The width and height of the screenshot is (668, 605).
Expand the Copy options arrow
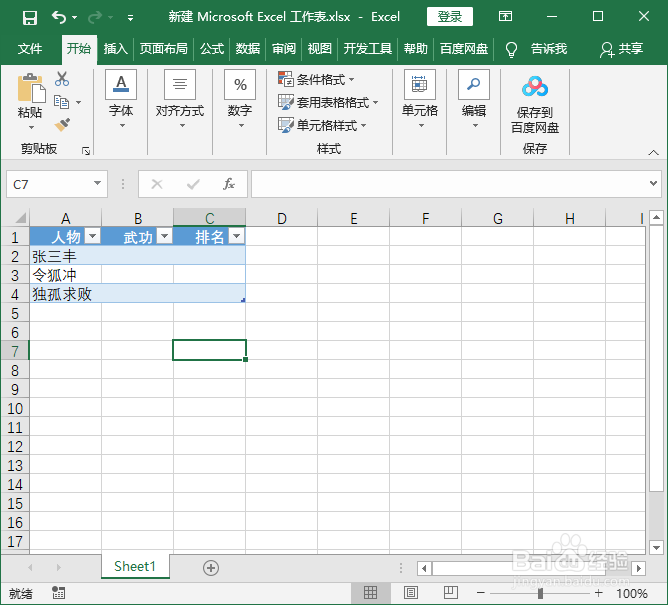pyautogui.click(x=78, y=102)
